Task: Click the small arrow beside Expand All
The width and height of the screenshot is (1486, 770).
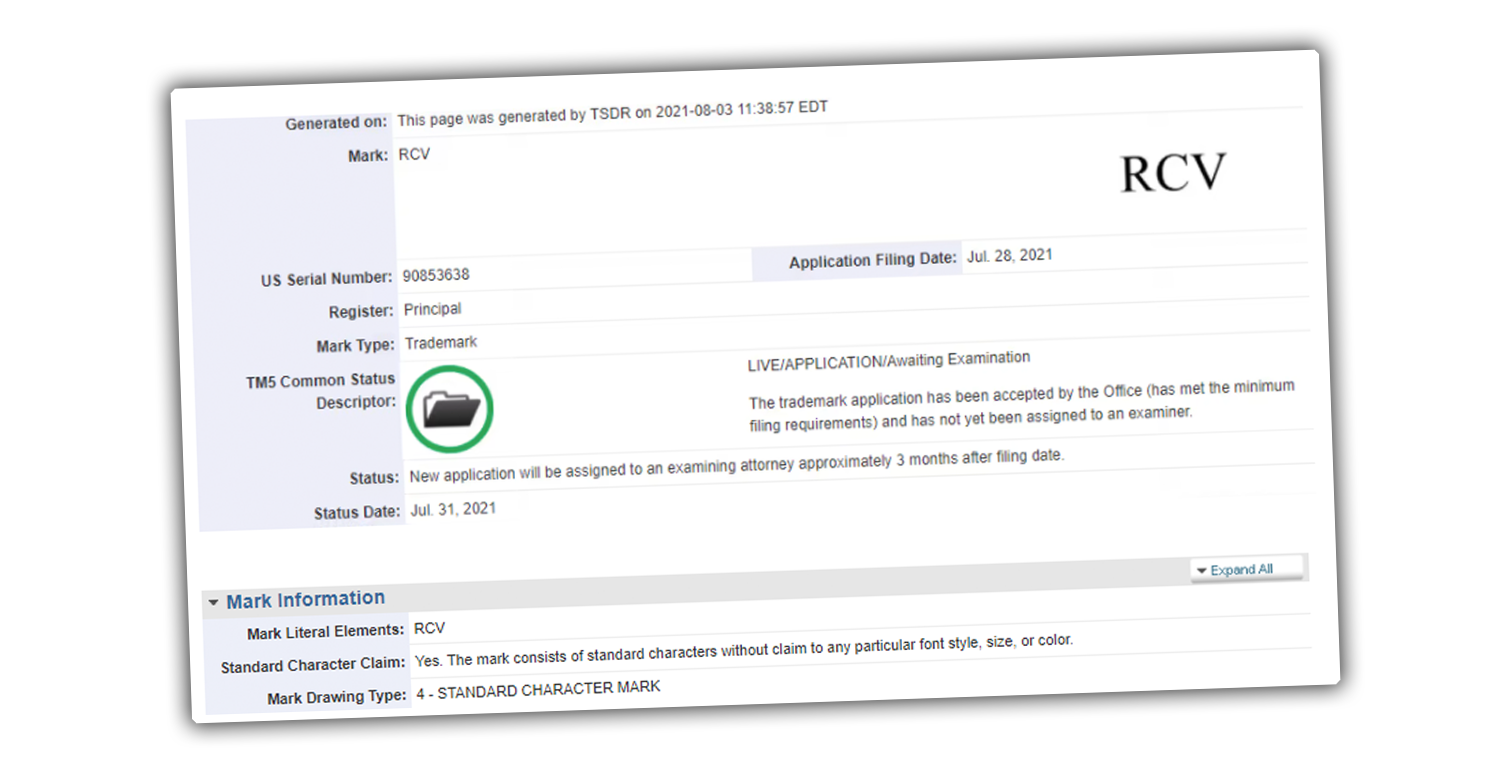Action: tap(1200, 571)
